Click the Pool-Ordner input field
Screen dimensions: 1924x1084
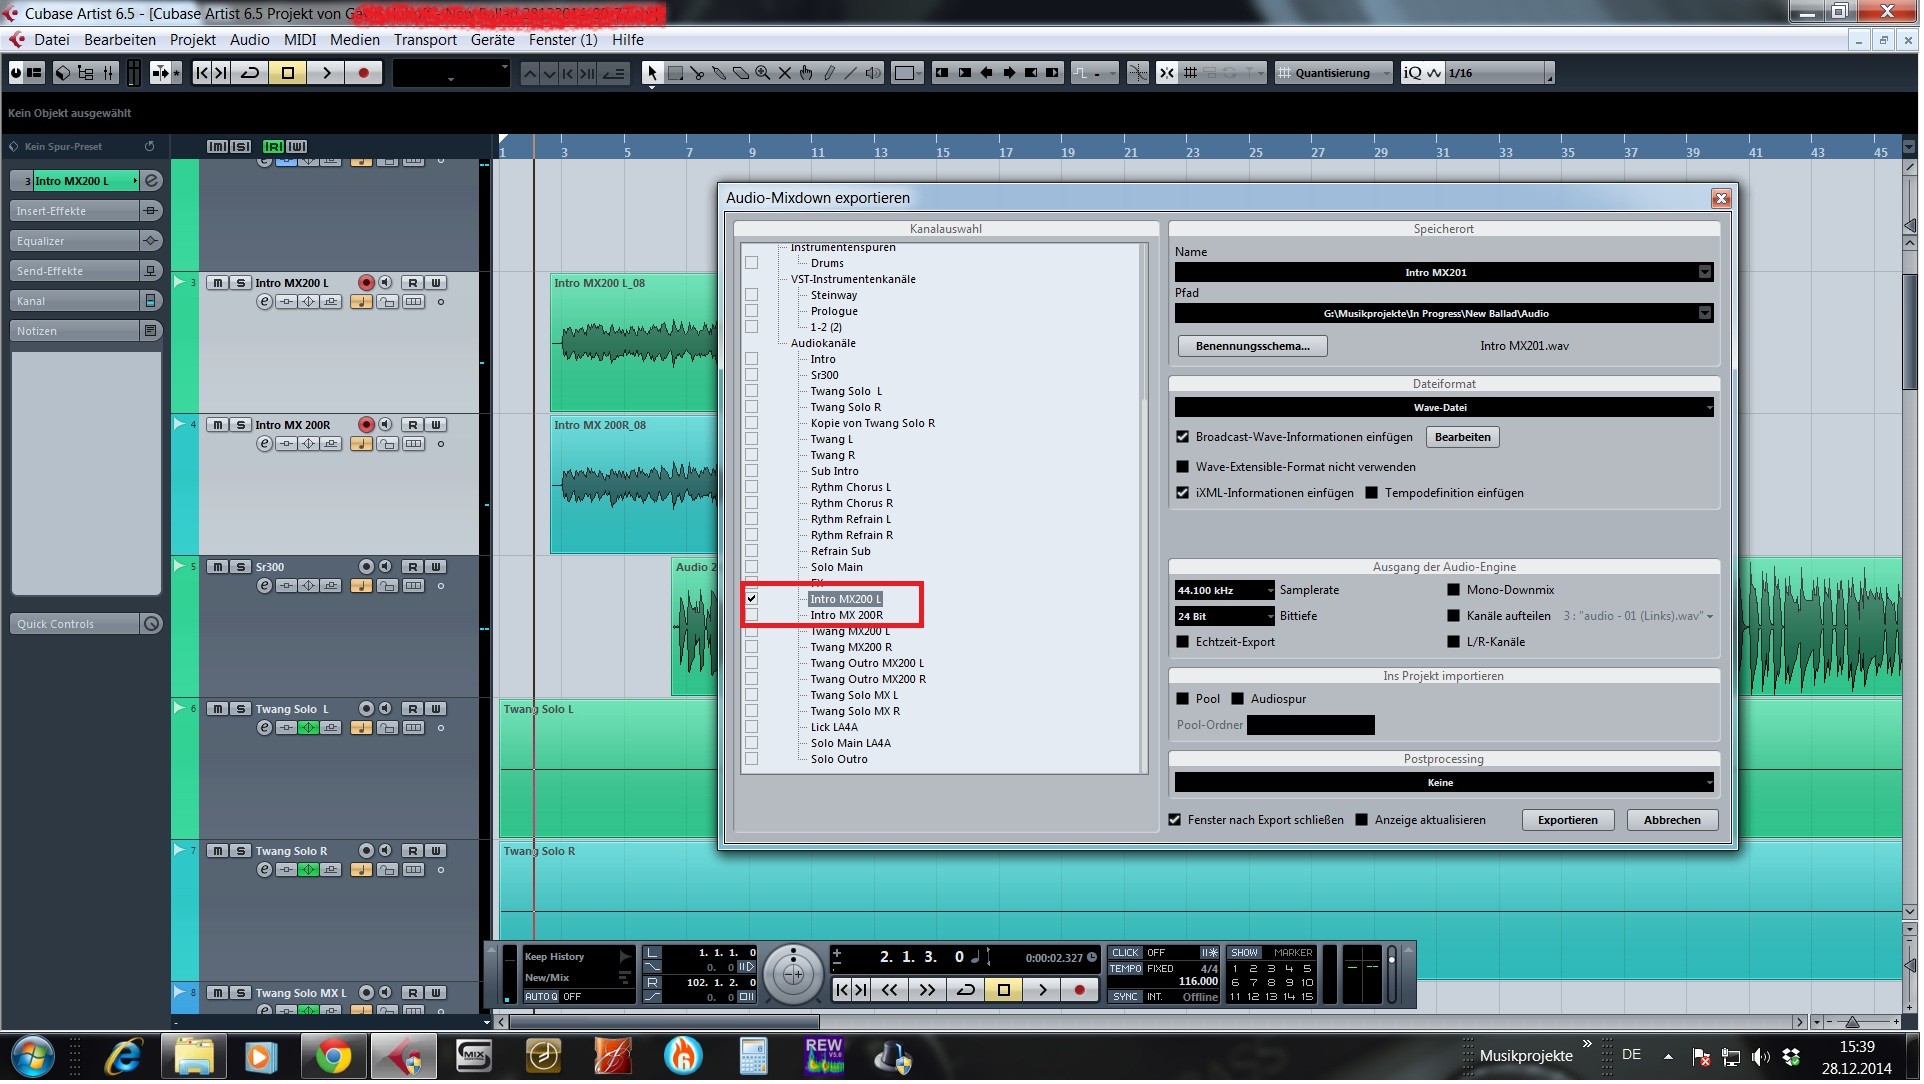coord(1313,727)
